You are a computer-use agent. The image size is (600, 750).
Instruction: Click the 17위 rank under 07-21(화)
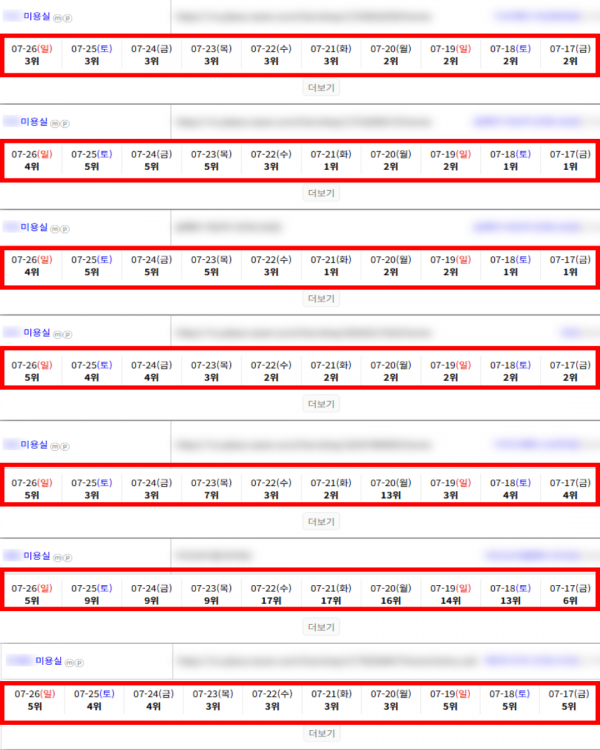click(x=331, y=601)
